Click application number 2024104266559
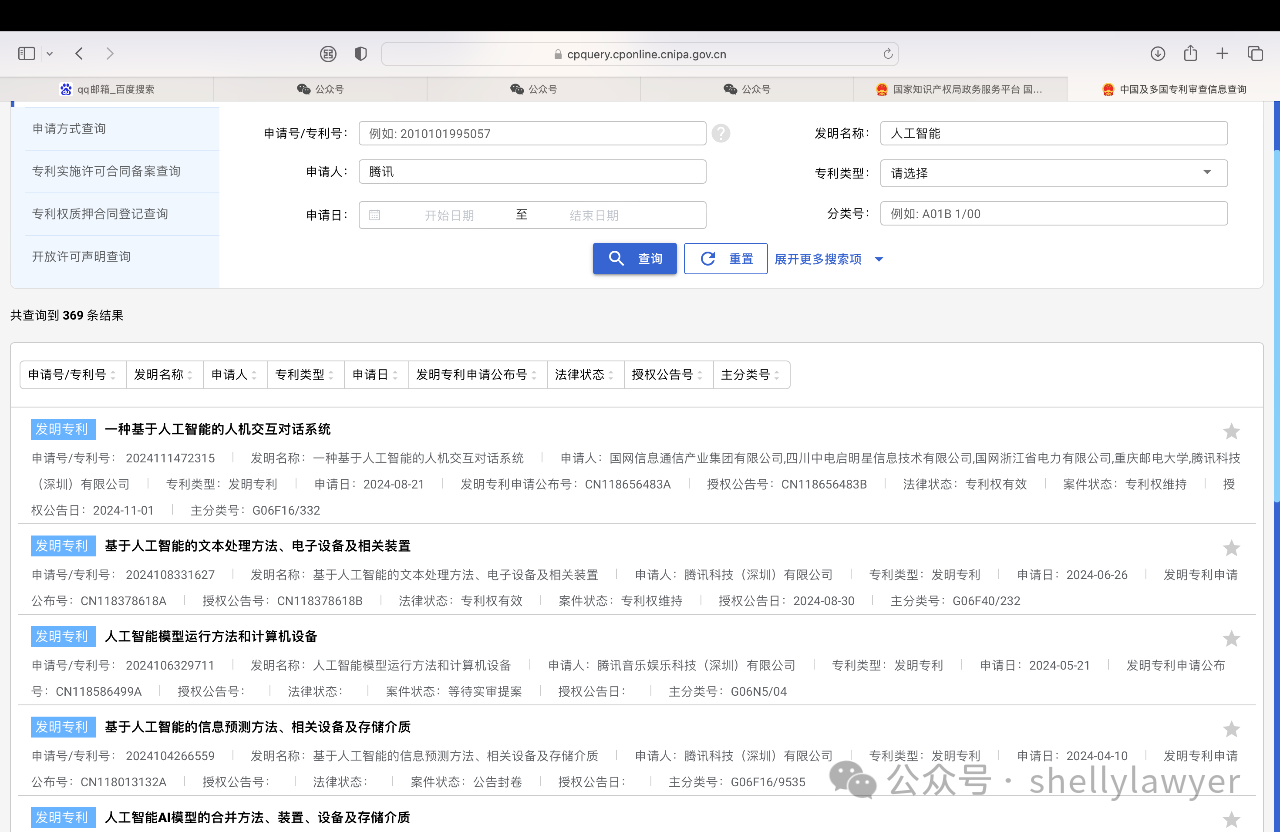 point(170,755)
